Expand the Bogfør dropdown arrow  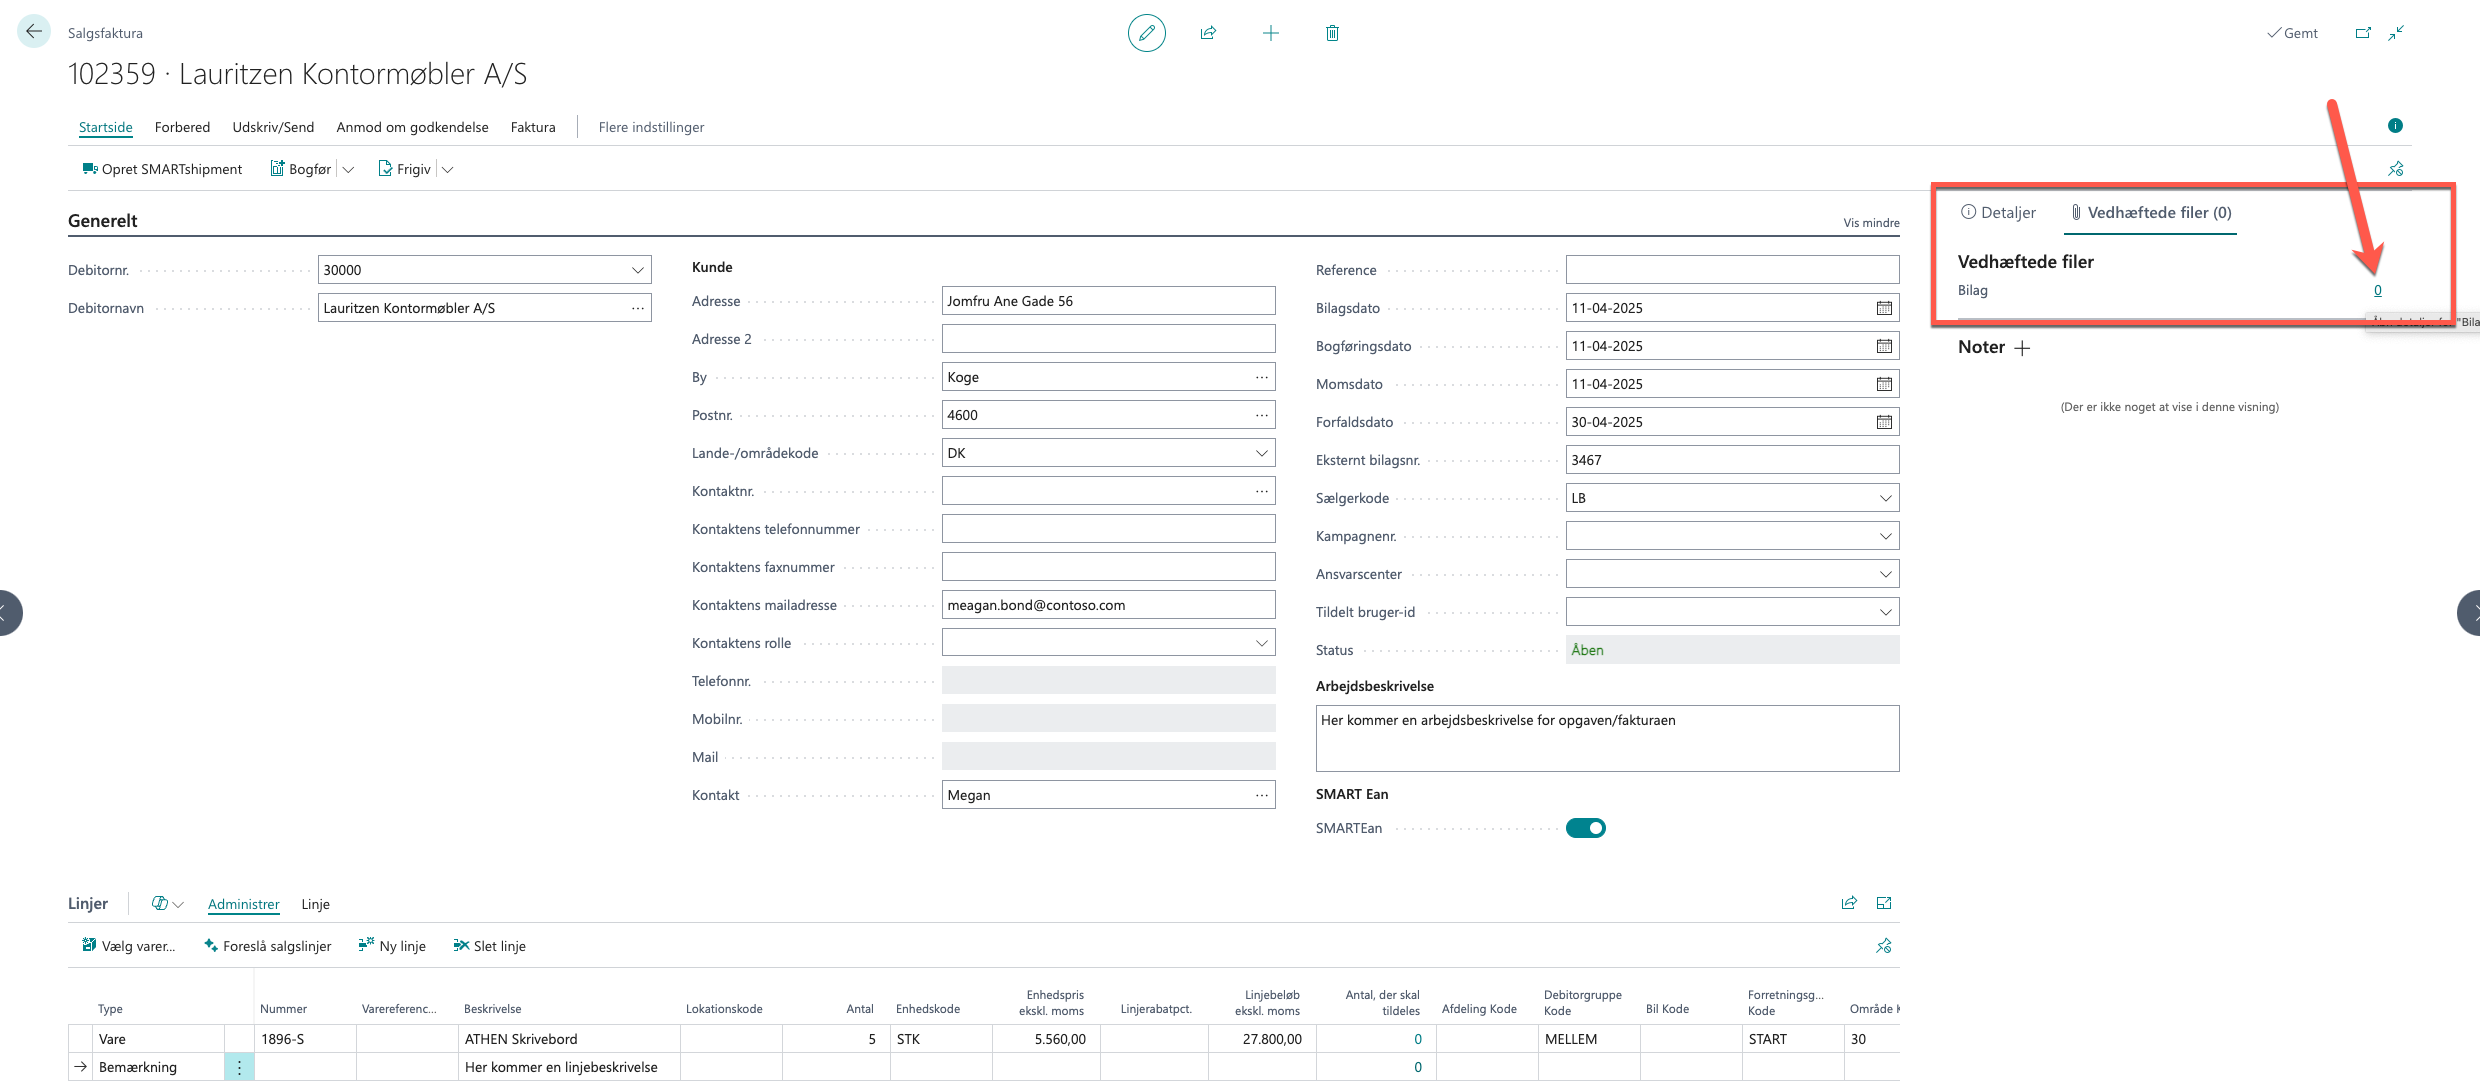[348, 170]
